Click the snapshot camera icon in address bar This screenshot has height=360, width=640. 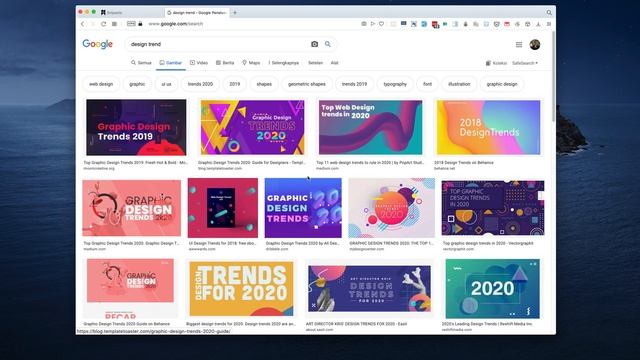click(364, 24)
